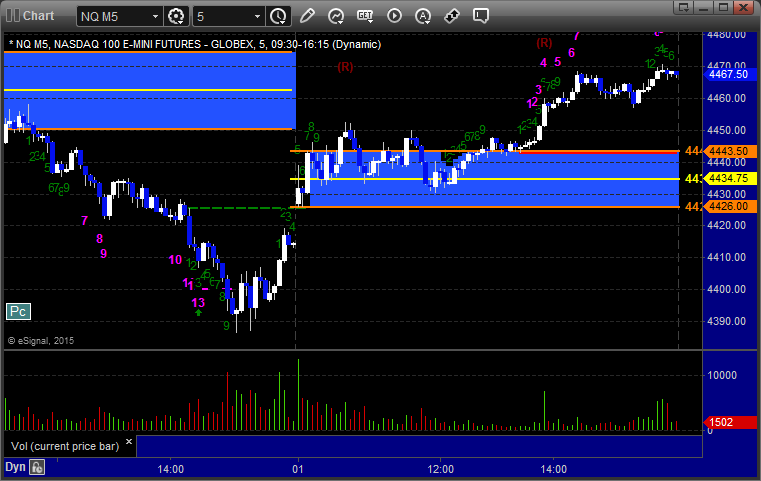Toggle the Dyn lock icon
The width and height of the screenshot is (761, 481).
click(x=37, y=467)
